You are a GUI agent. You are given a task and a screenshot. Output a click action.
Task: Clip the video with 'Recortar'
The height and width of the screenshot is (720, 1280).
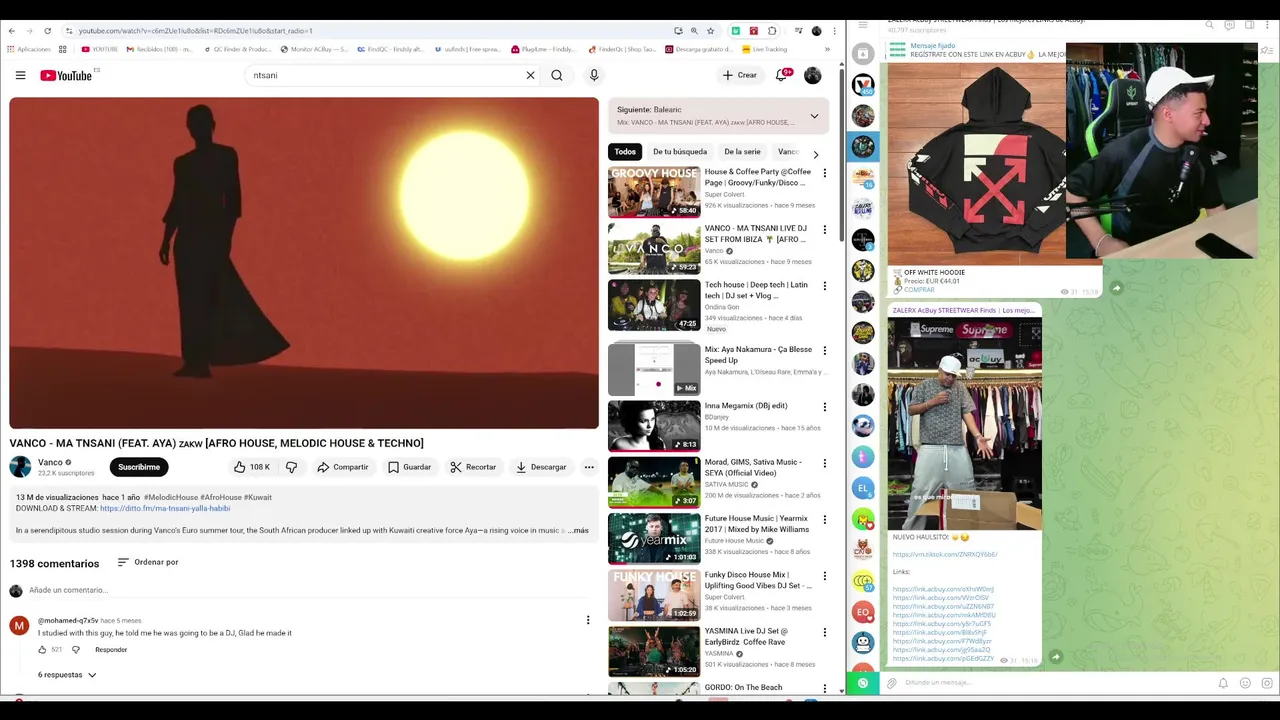473,467
